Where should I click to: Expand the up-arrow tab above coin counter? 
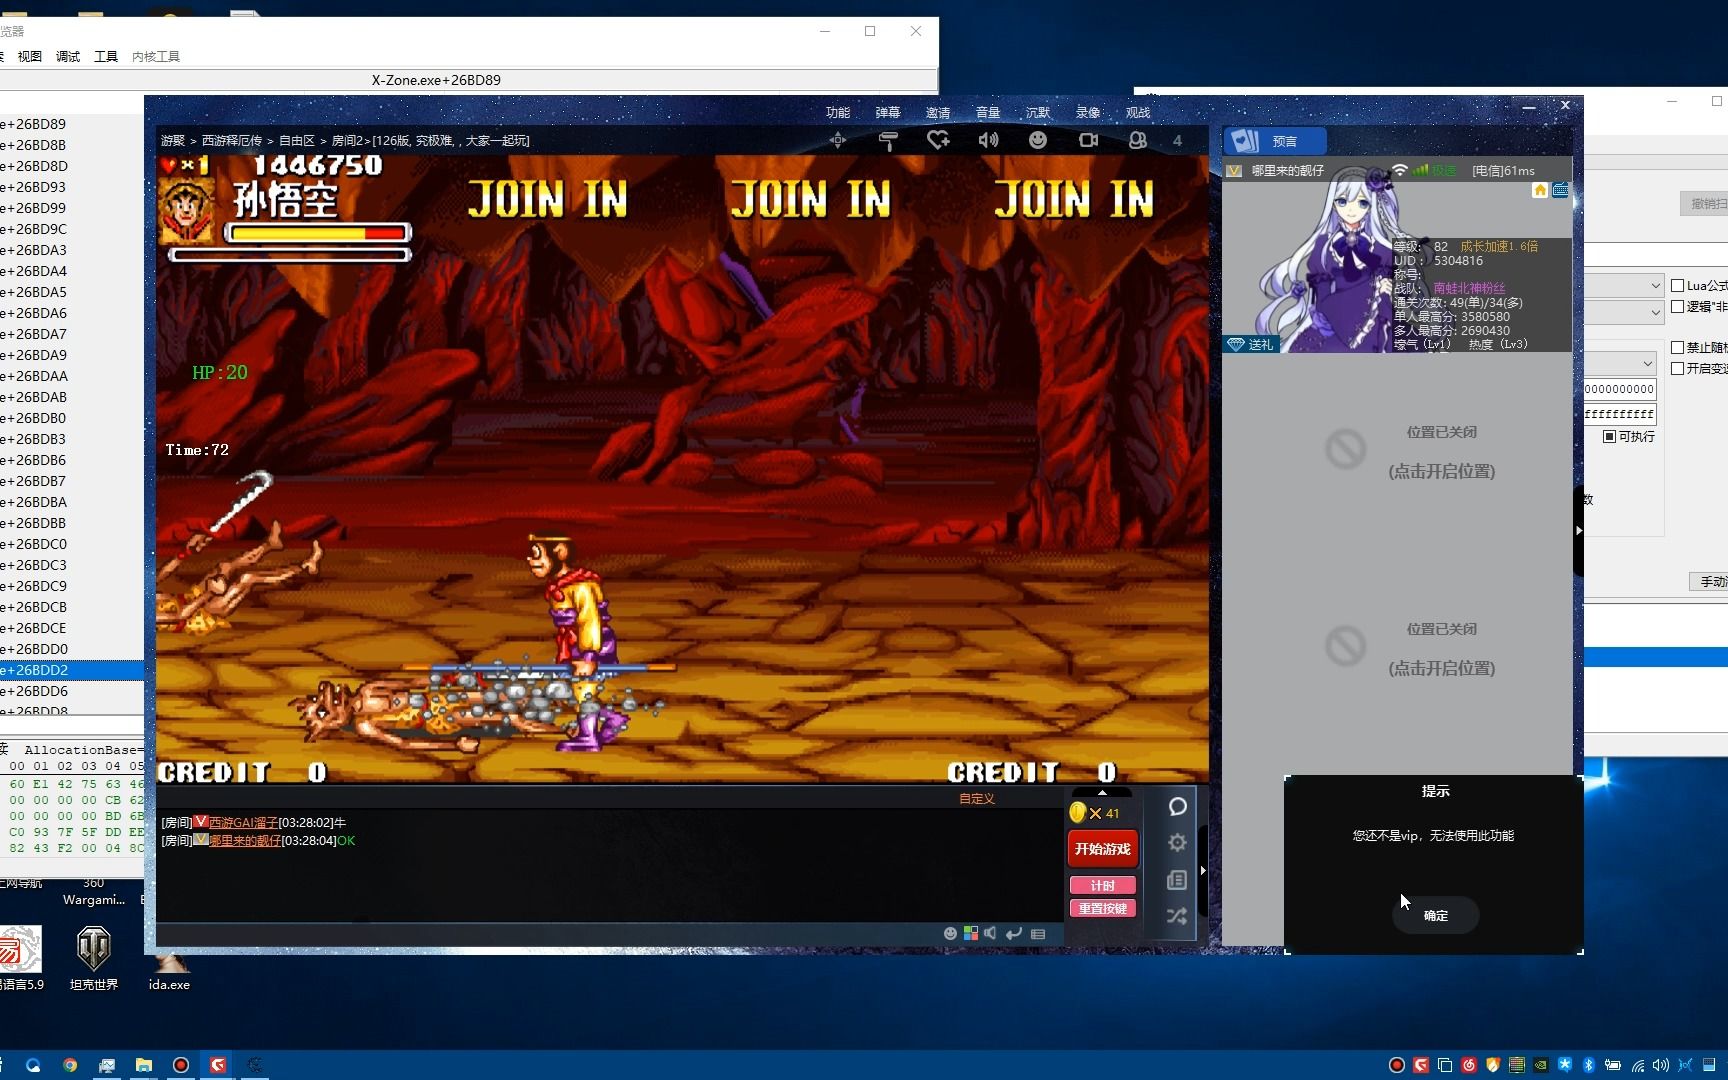click(x=1103, y=792)
